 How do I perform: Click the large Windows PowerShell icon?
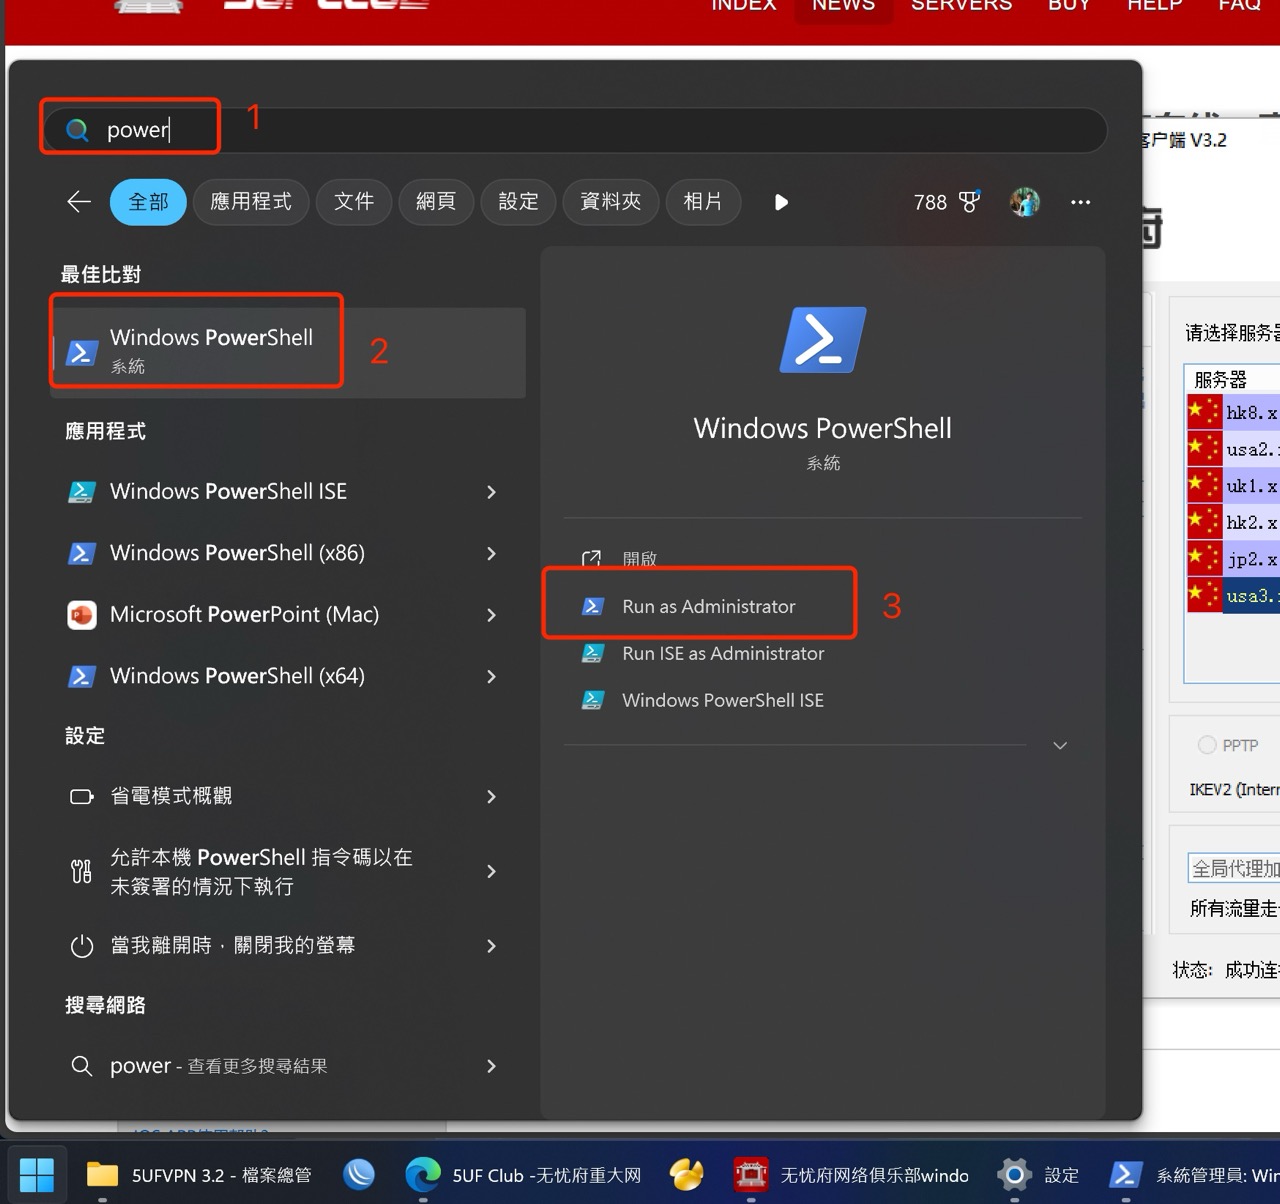(x=822, y=340)
